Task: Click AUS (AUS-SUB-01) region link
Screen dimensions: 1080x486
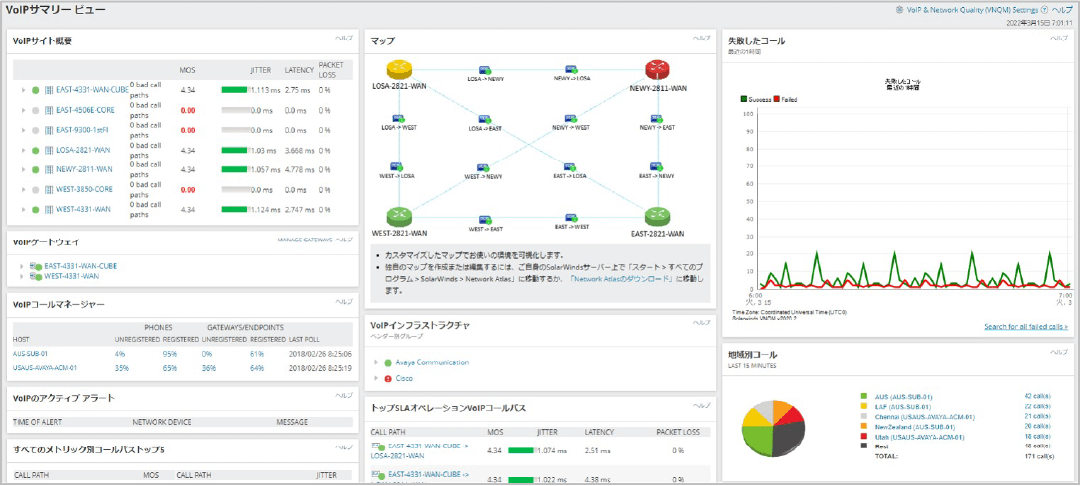Action: click(x=904, y=397)
